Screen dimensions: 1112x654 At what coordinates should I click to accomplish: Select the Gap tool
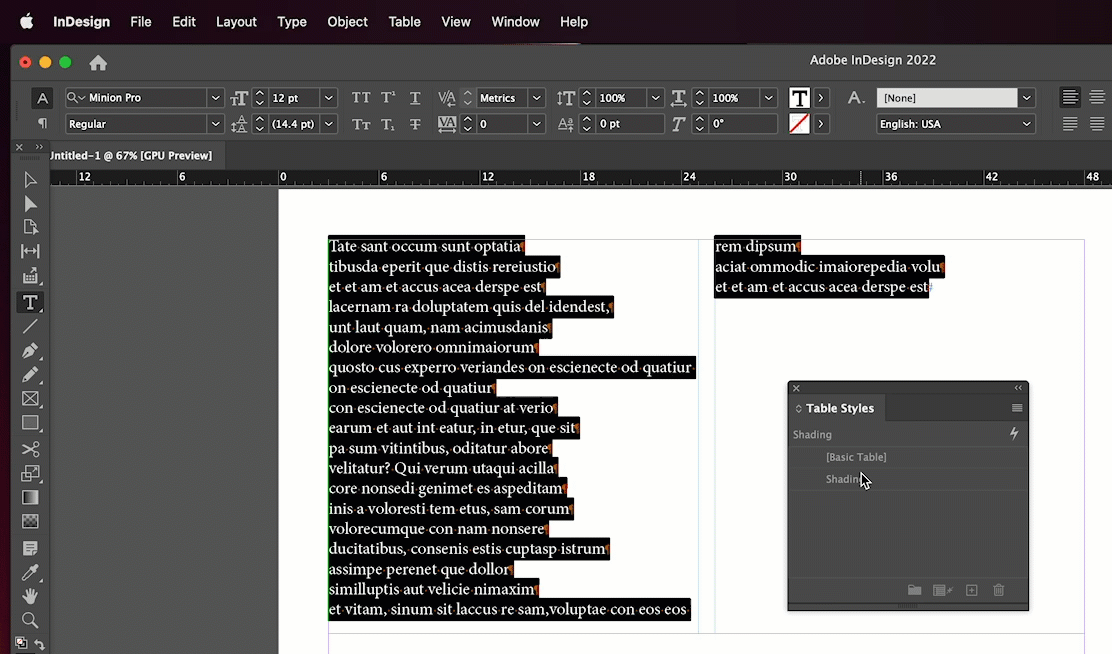(x=30, y=251)
